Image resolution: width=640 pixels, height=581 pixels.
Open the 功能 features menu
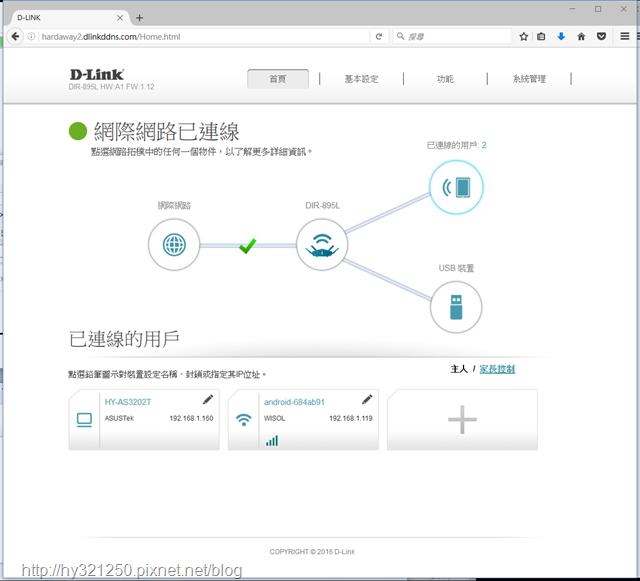click(x=445, y=79)
